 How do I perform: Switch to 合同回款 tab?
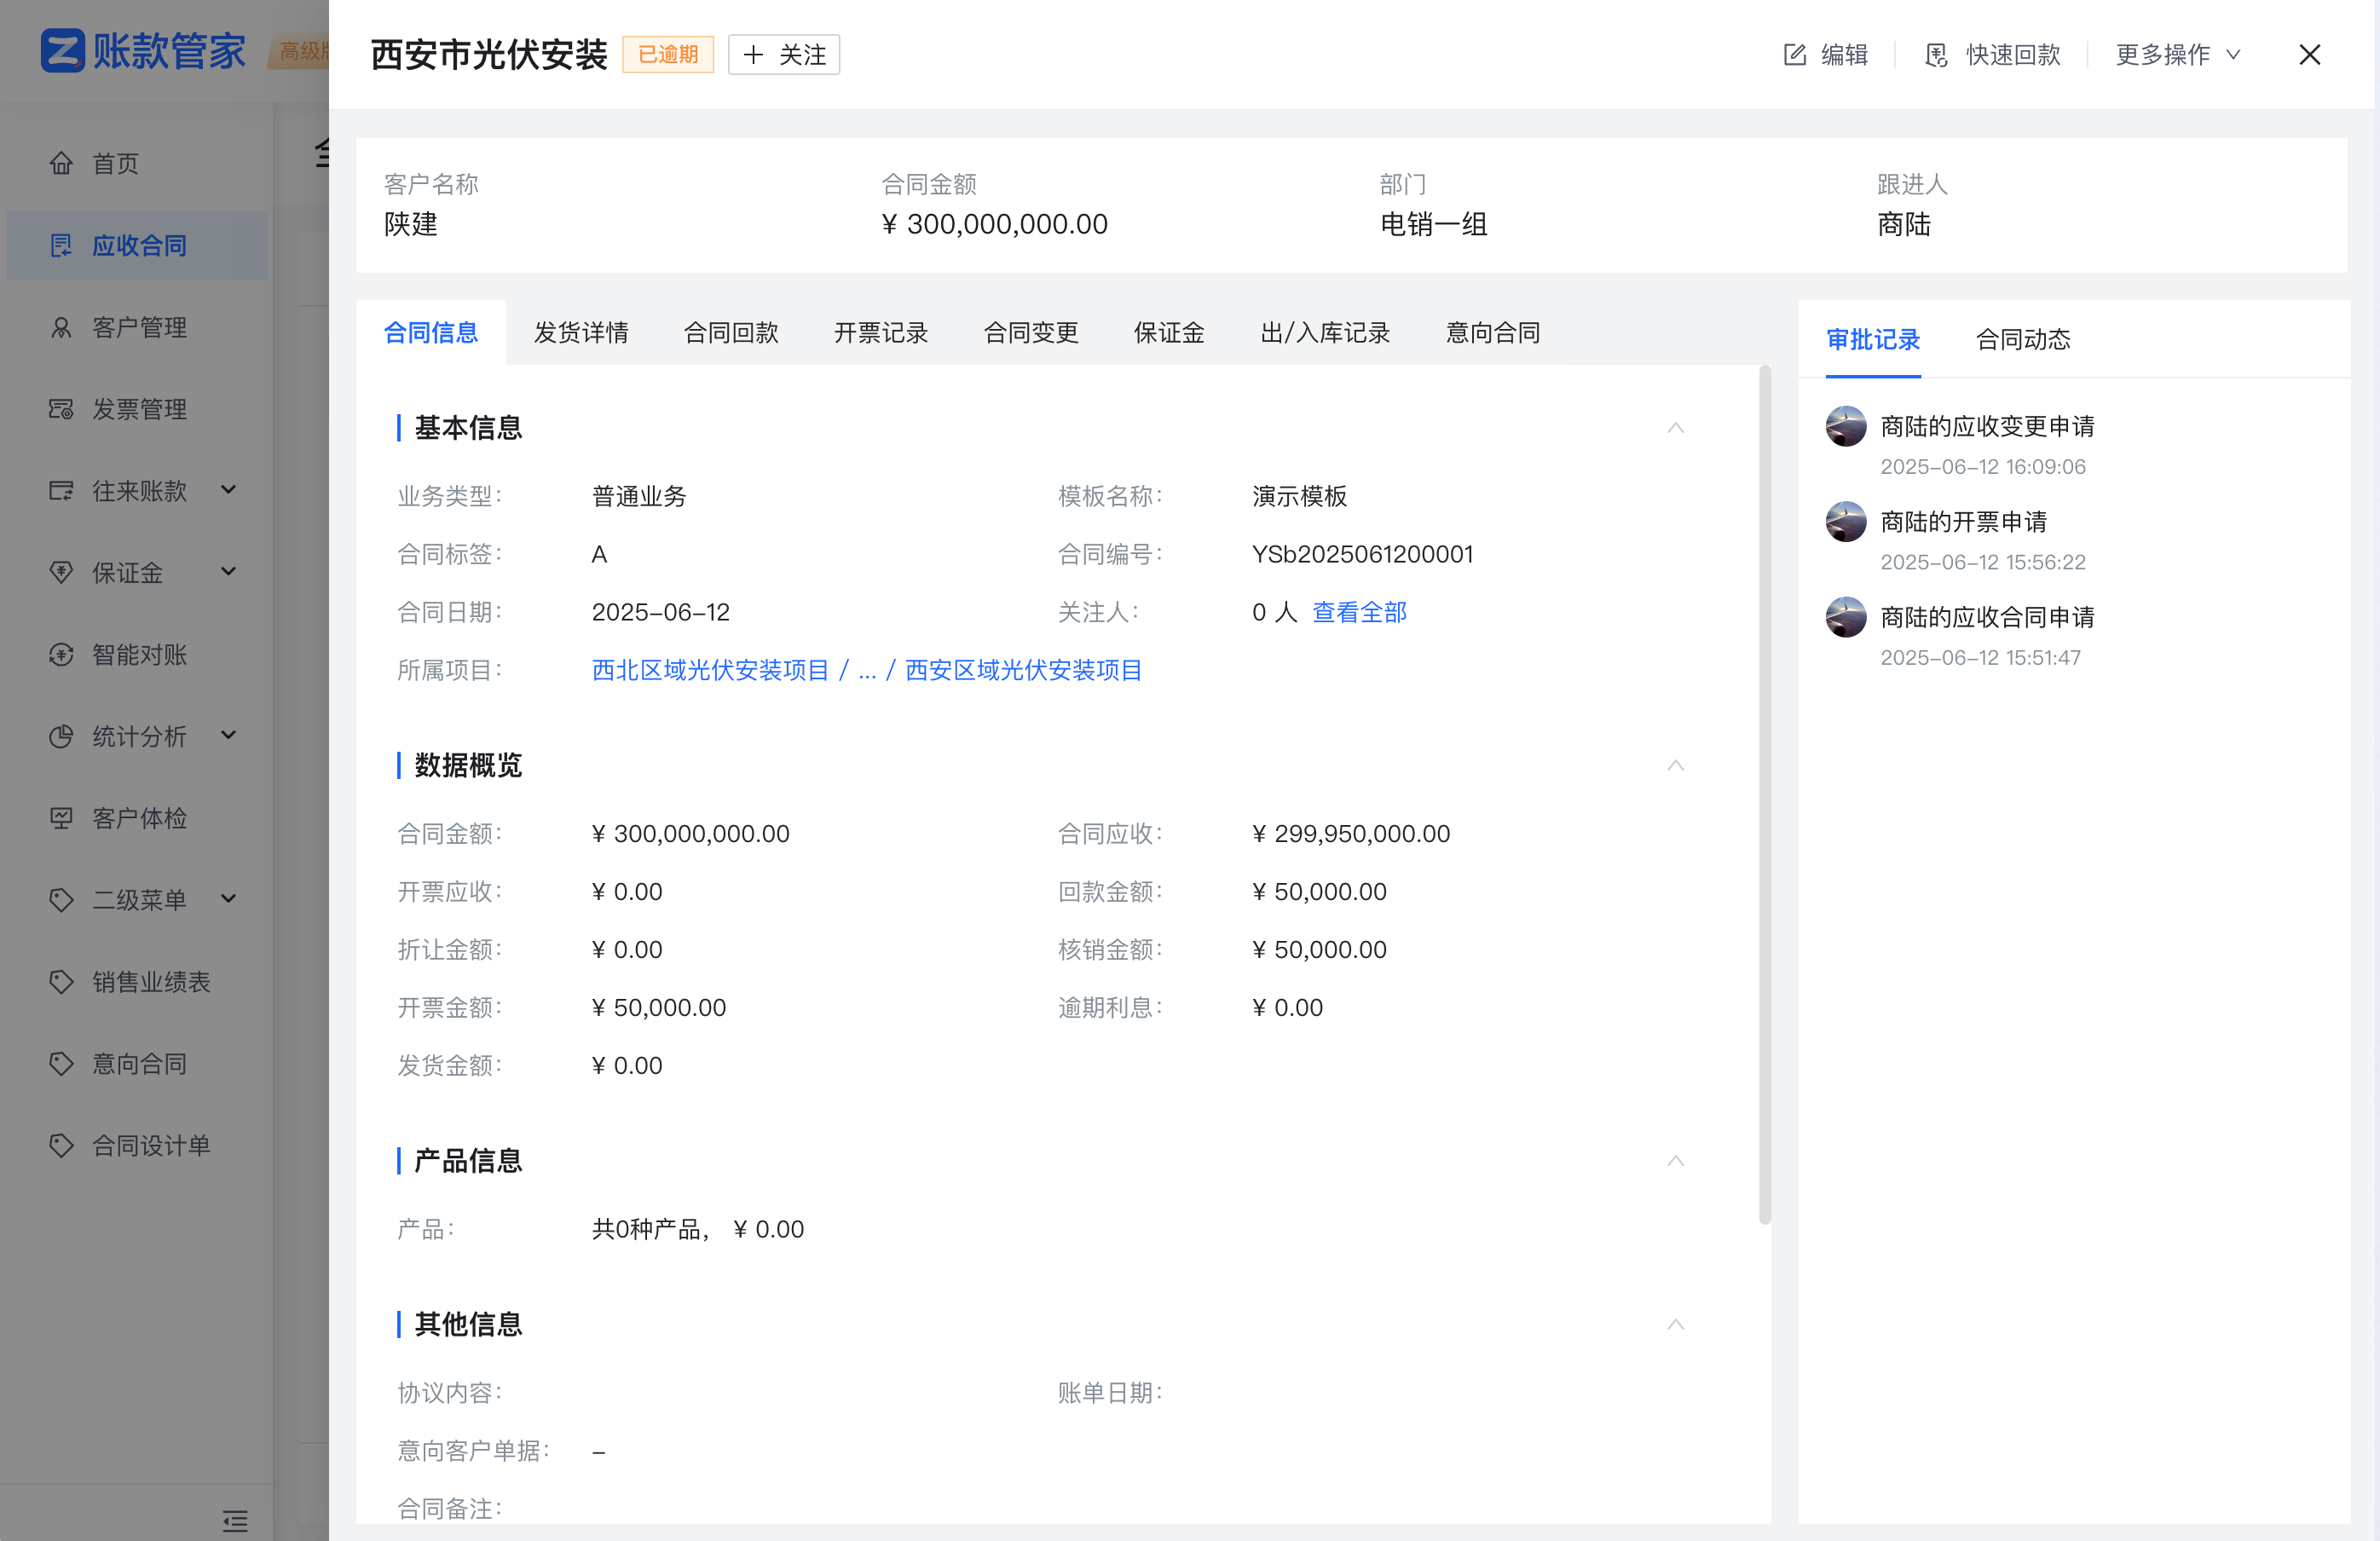coord(731,333)
